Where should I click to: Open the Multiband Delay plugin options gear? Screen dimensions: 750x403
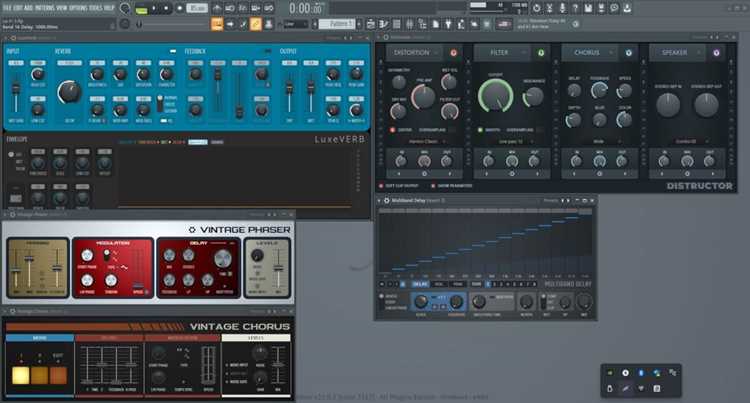(386, 200)
